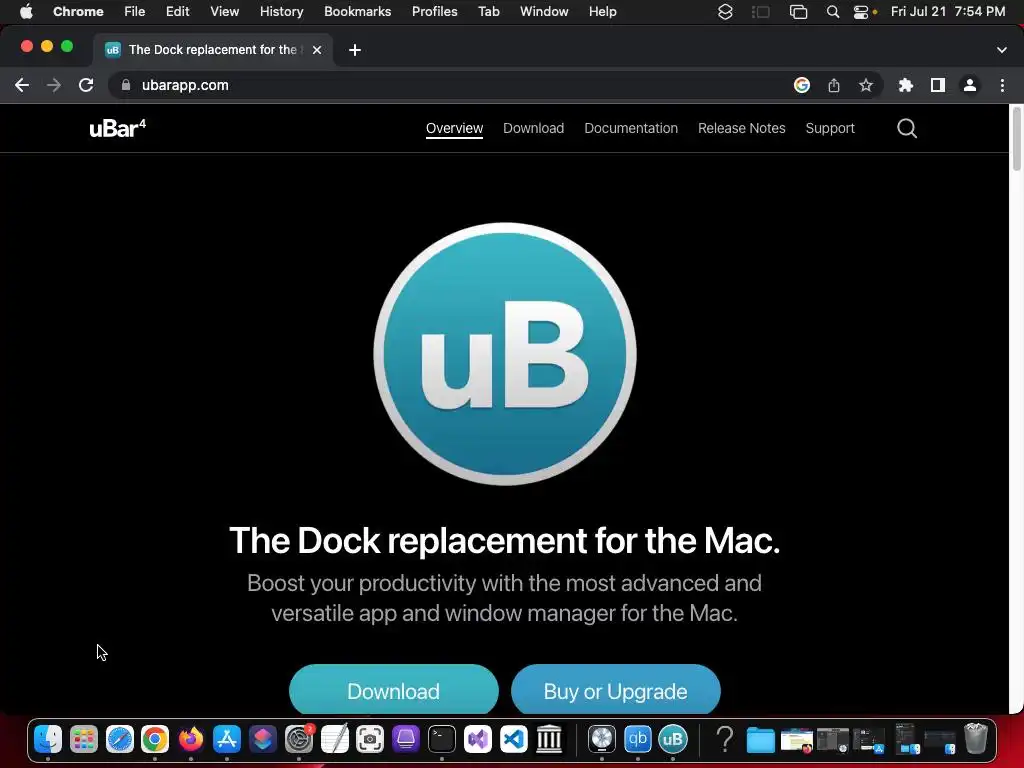
Task: Open a new tab with plus button
Action: click(355, 50)
